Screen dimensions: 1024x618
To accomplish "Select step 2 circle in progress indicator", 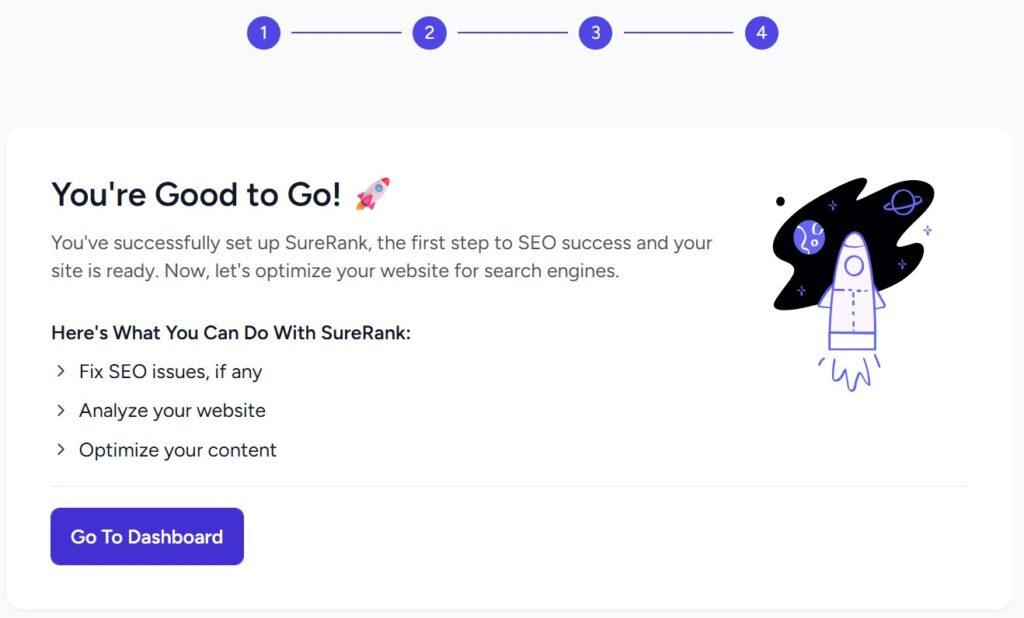I will [429, 32].
